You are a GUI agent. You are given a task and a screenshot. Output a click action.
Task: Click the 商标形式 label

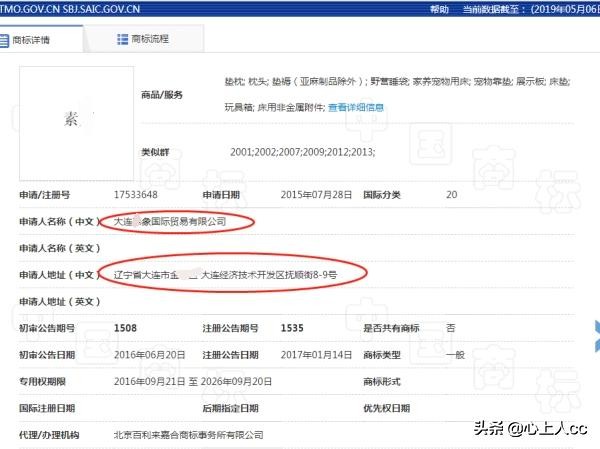point(382,382)
